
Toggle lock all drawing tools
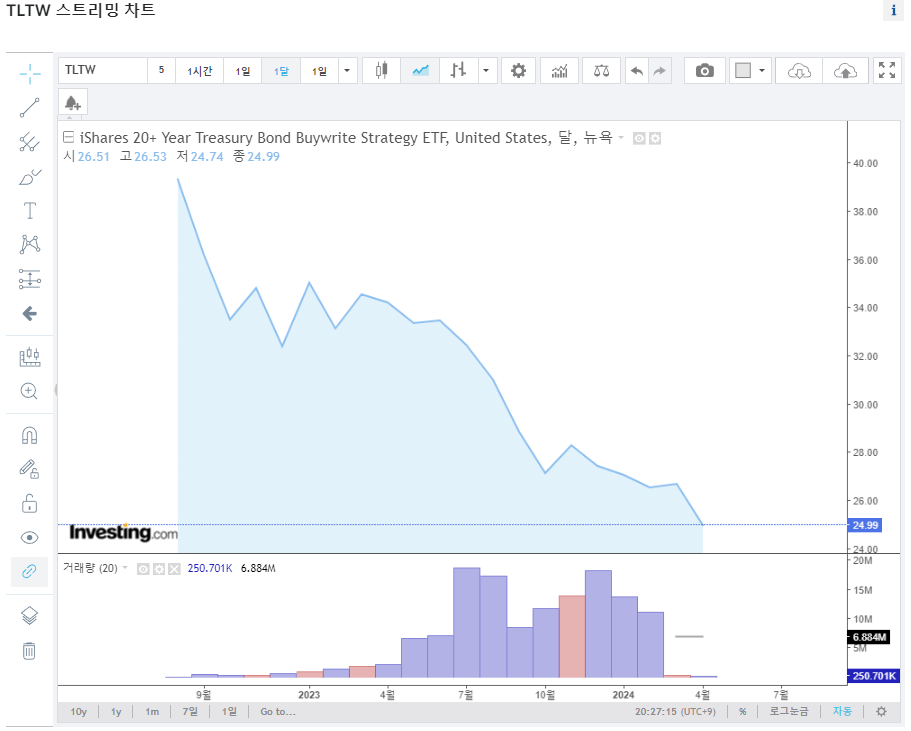tap(30, 503)
